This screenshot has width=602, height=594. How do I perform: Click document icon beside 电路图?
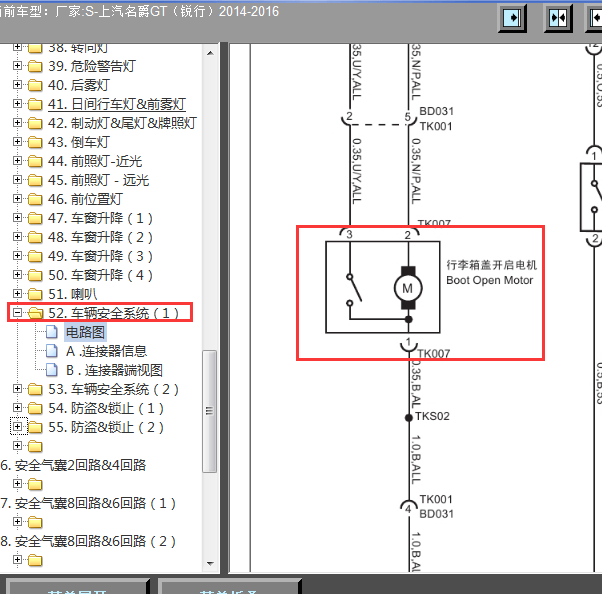(x=51, y=332)
